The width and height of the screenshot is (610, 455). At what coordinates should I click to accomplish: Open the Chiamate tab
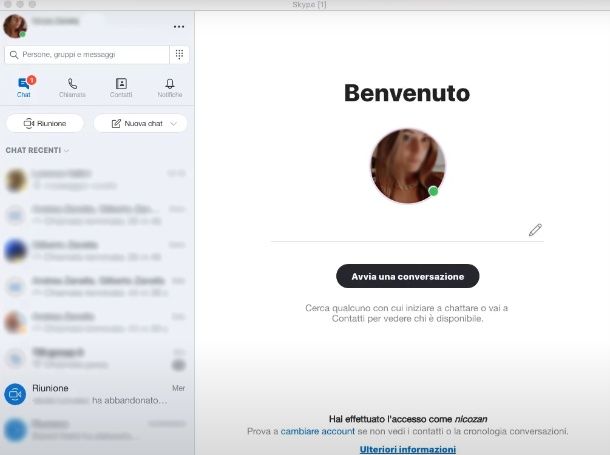72,88
